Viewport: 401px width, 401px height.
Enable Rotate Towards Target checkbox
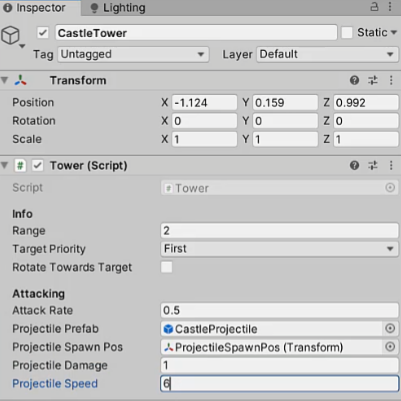167,267
